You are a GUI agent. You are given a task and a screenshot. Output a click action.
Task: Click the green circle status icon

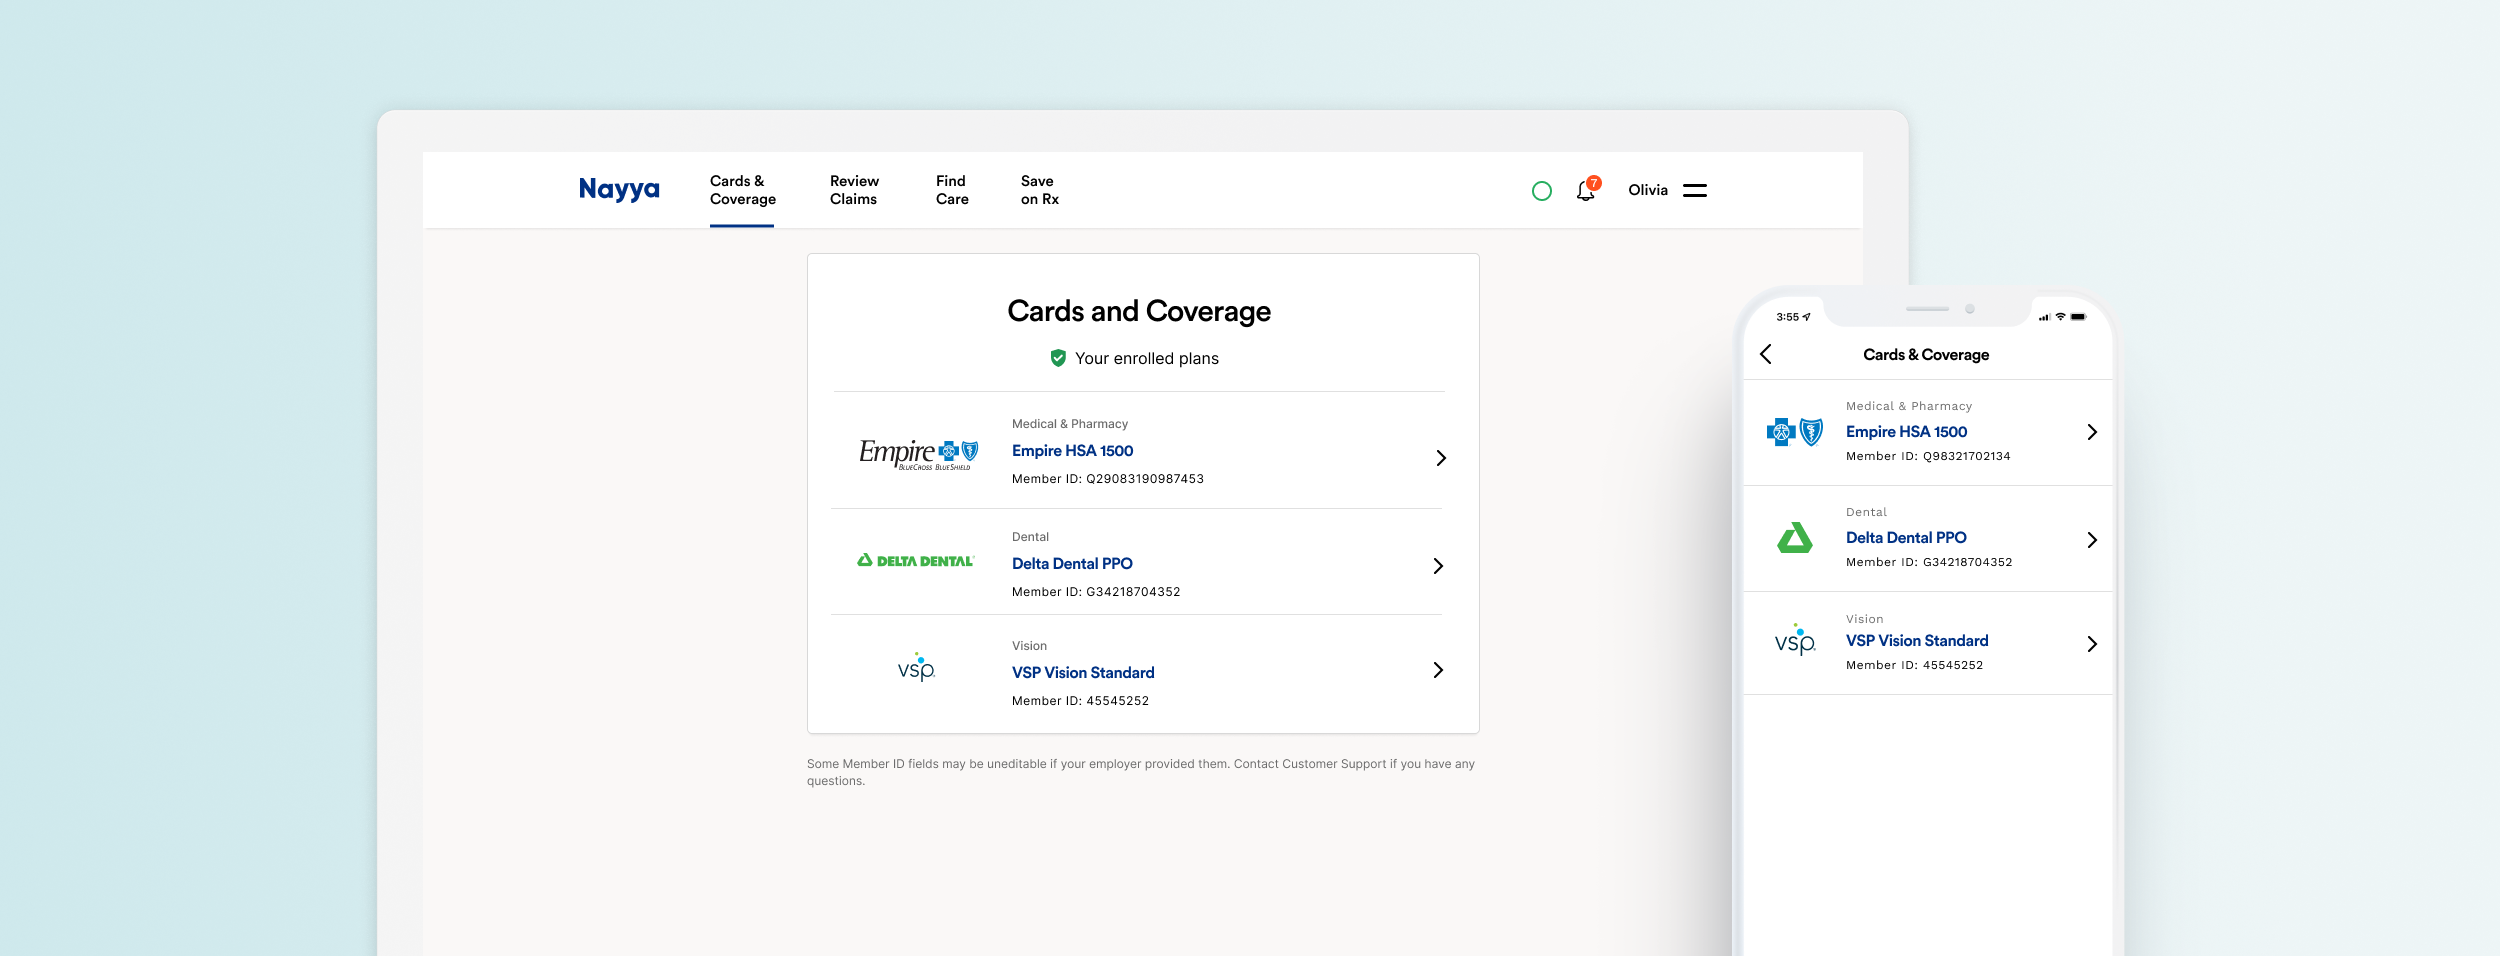(1542, 191)
